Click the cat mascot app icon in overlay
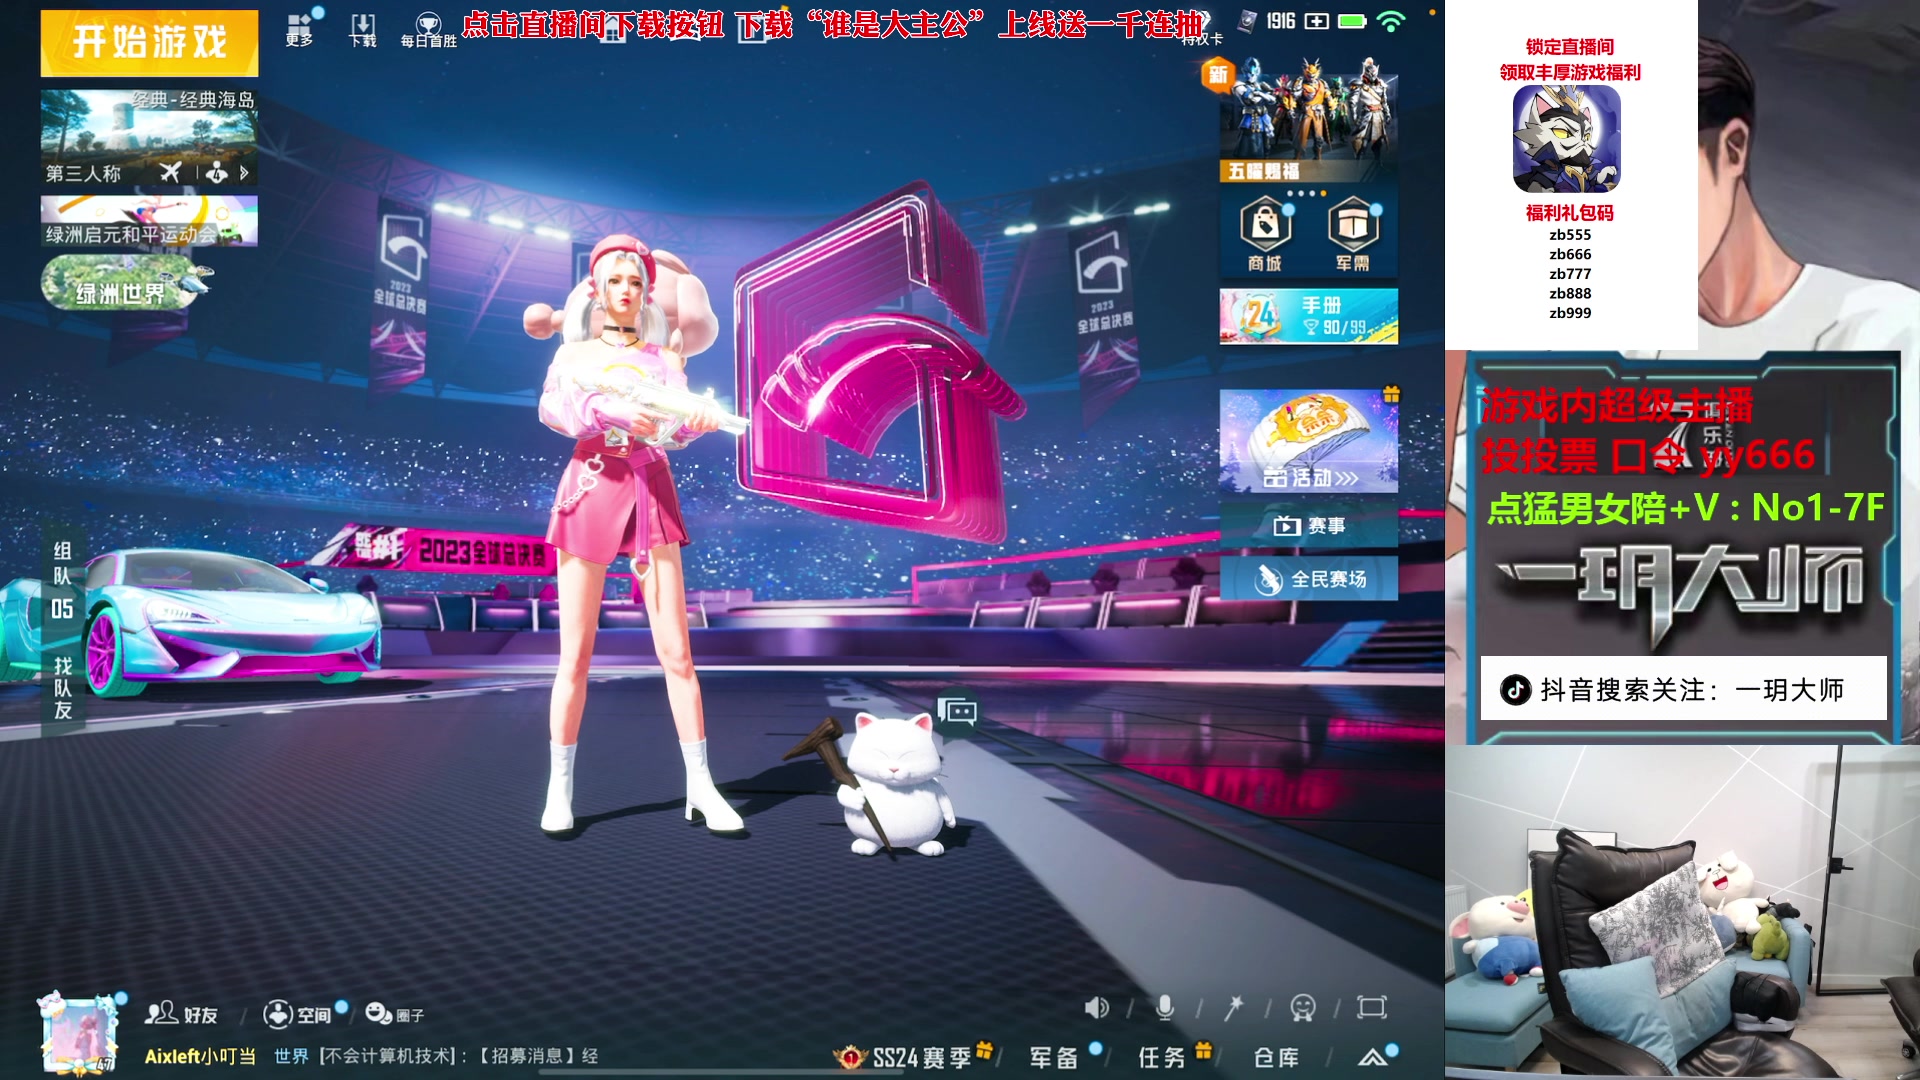 point(1567,139)
